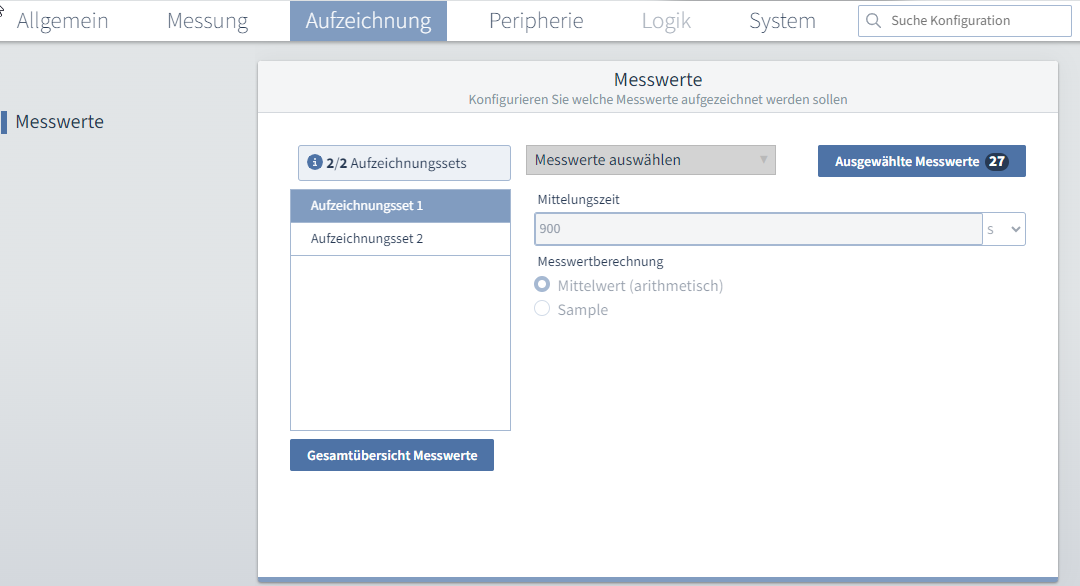Image resolution: width=1080 pixels, height=586 pixels.
Task: Select the Aufzeichnung tab
Action: pos(368,20)
